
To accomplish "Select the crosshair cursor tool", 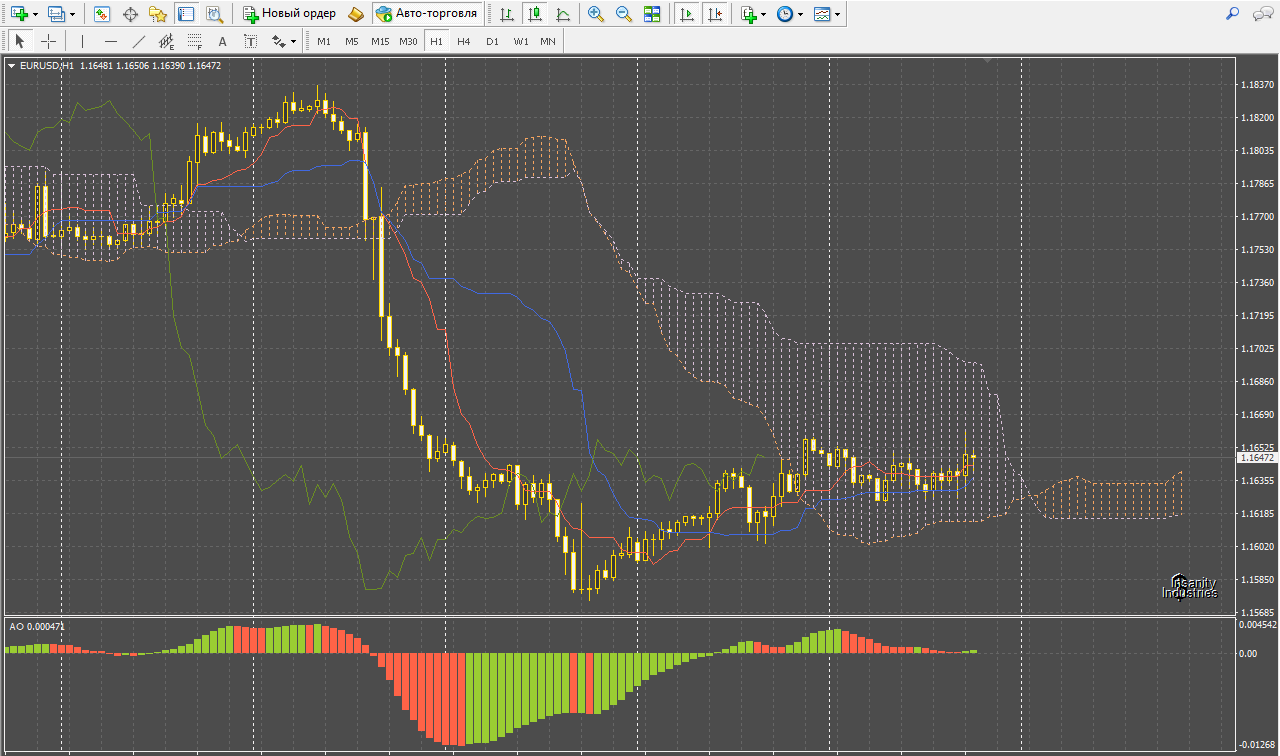I will [47, 41].
